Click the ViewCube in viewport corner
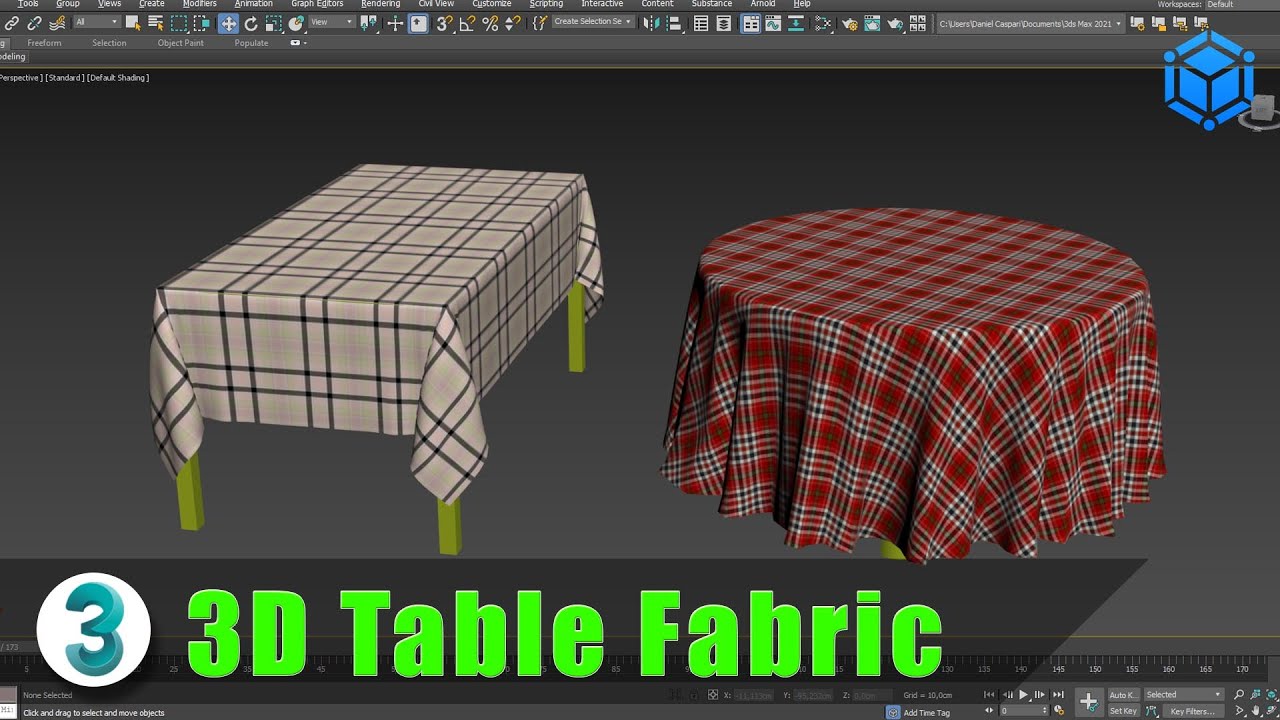The image size is (1280, 720). click(1262, 110)
